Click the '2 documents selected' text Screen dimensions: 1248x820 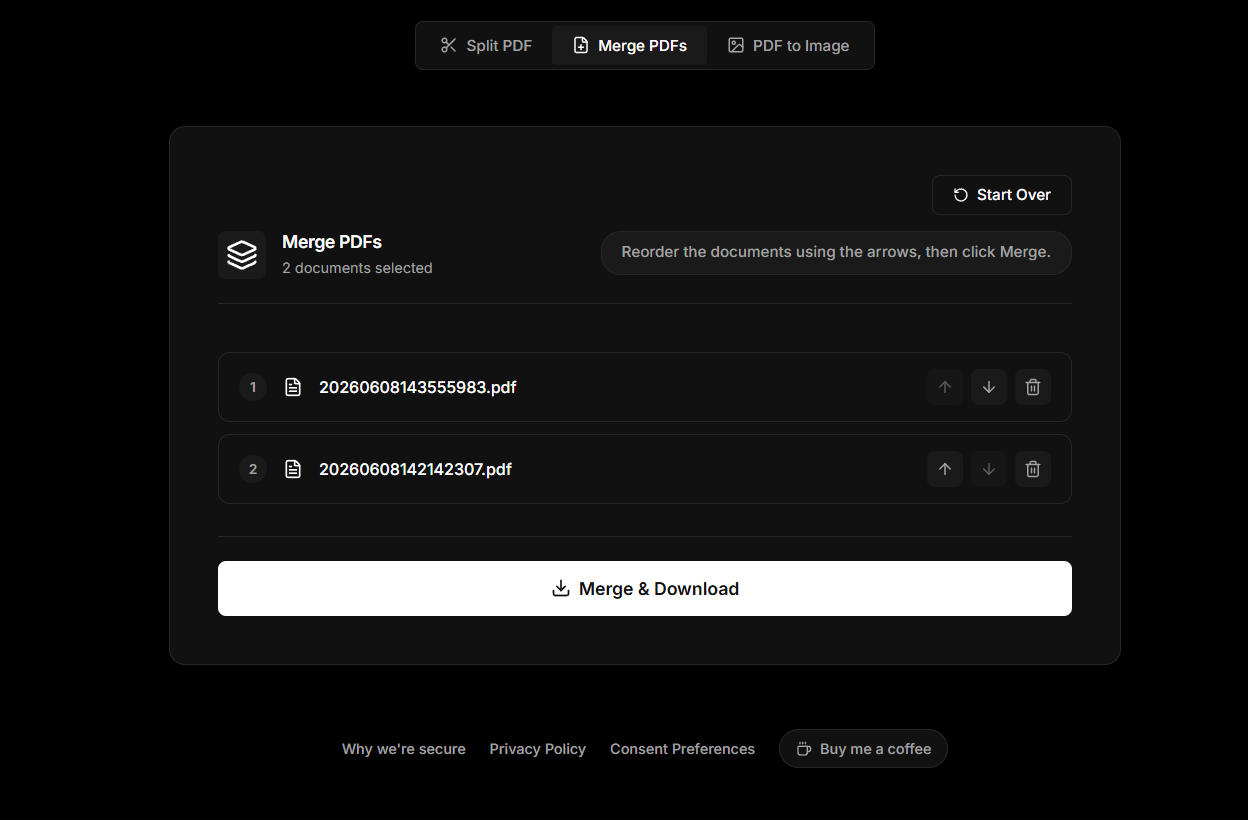[357, 268]
